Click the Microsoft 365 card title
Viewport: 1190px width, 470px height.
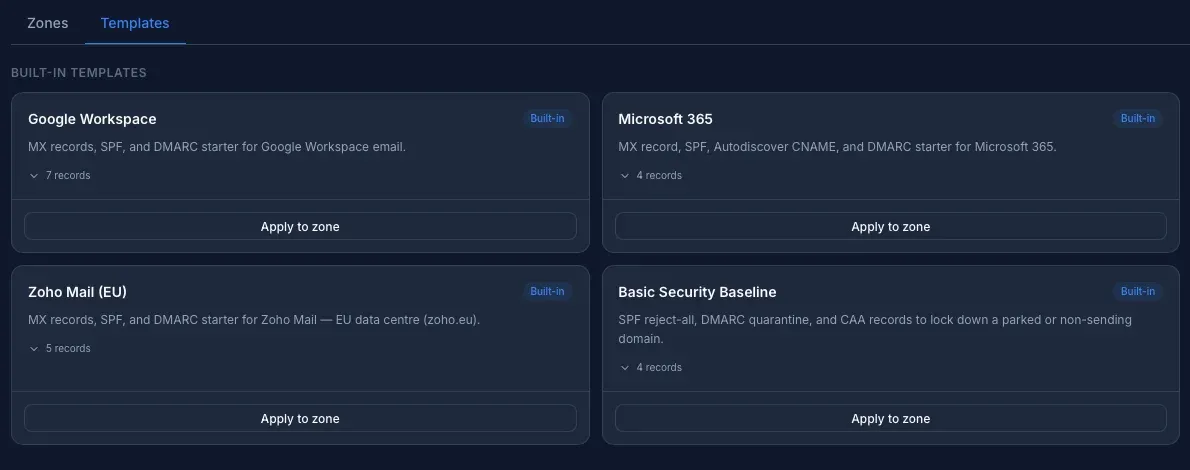666,119
